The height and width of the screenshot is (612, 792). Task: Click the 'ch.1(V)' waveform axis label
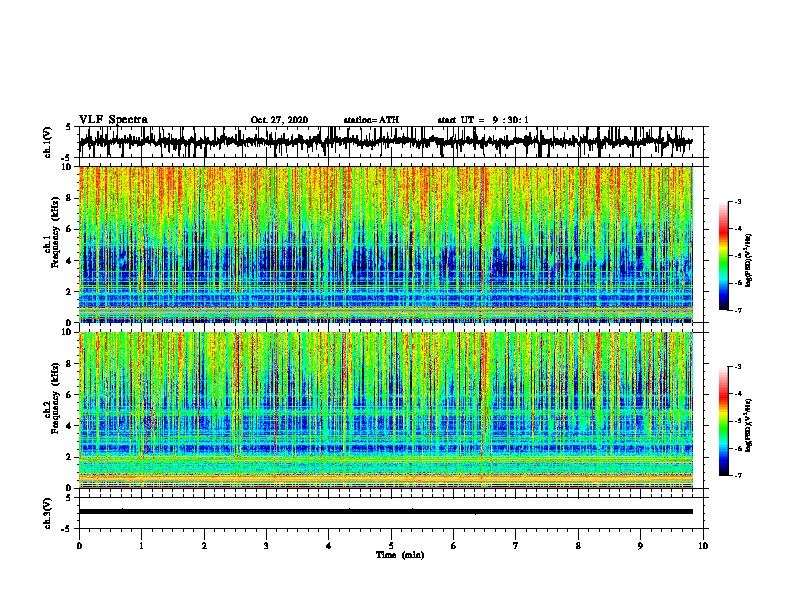coord(48,142)
